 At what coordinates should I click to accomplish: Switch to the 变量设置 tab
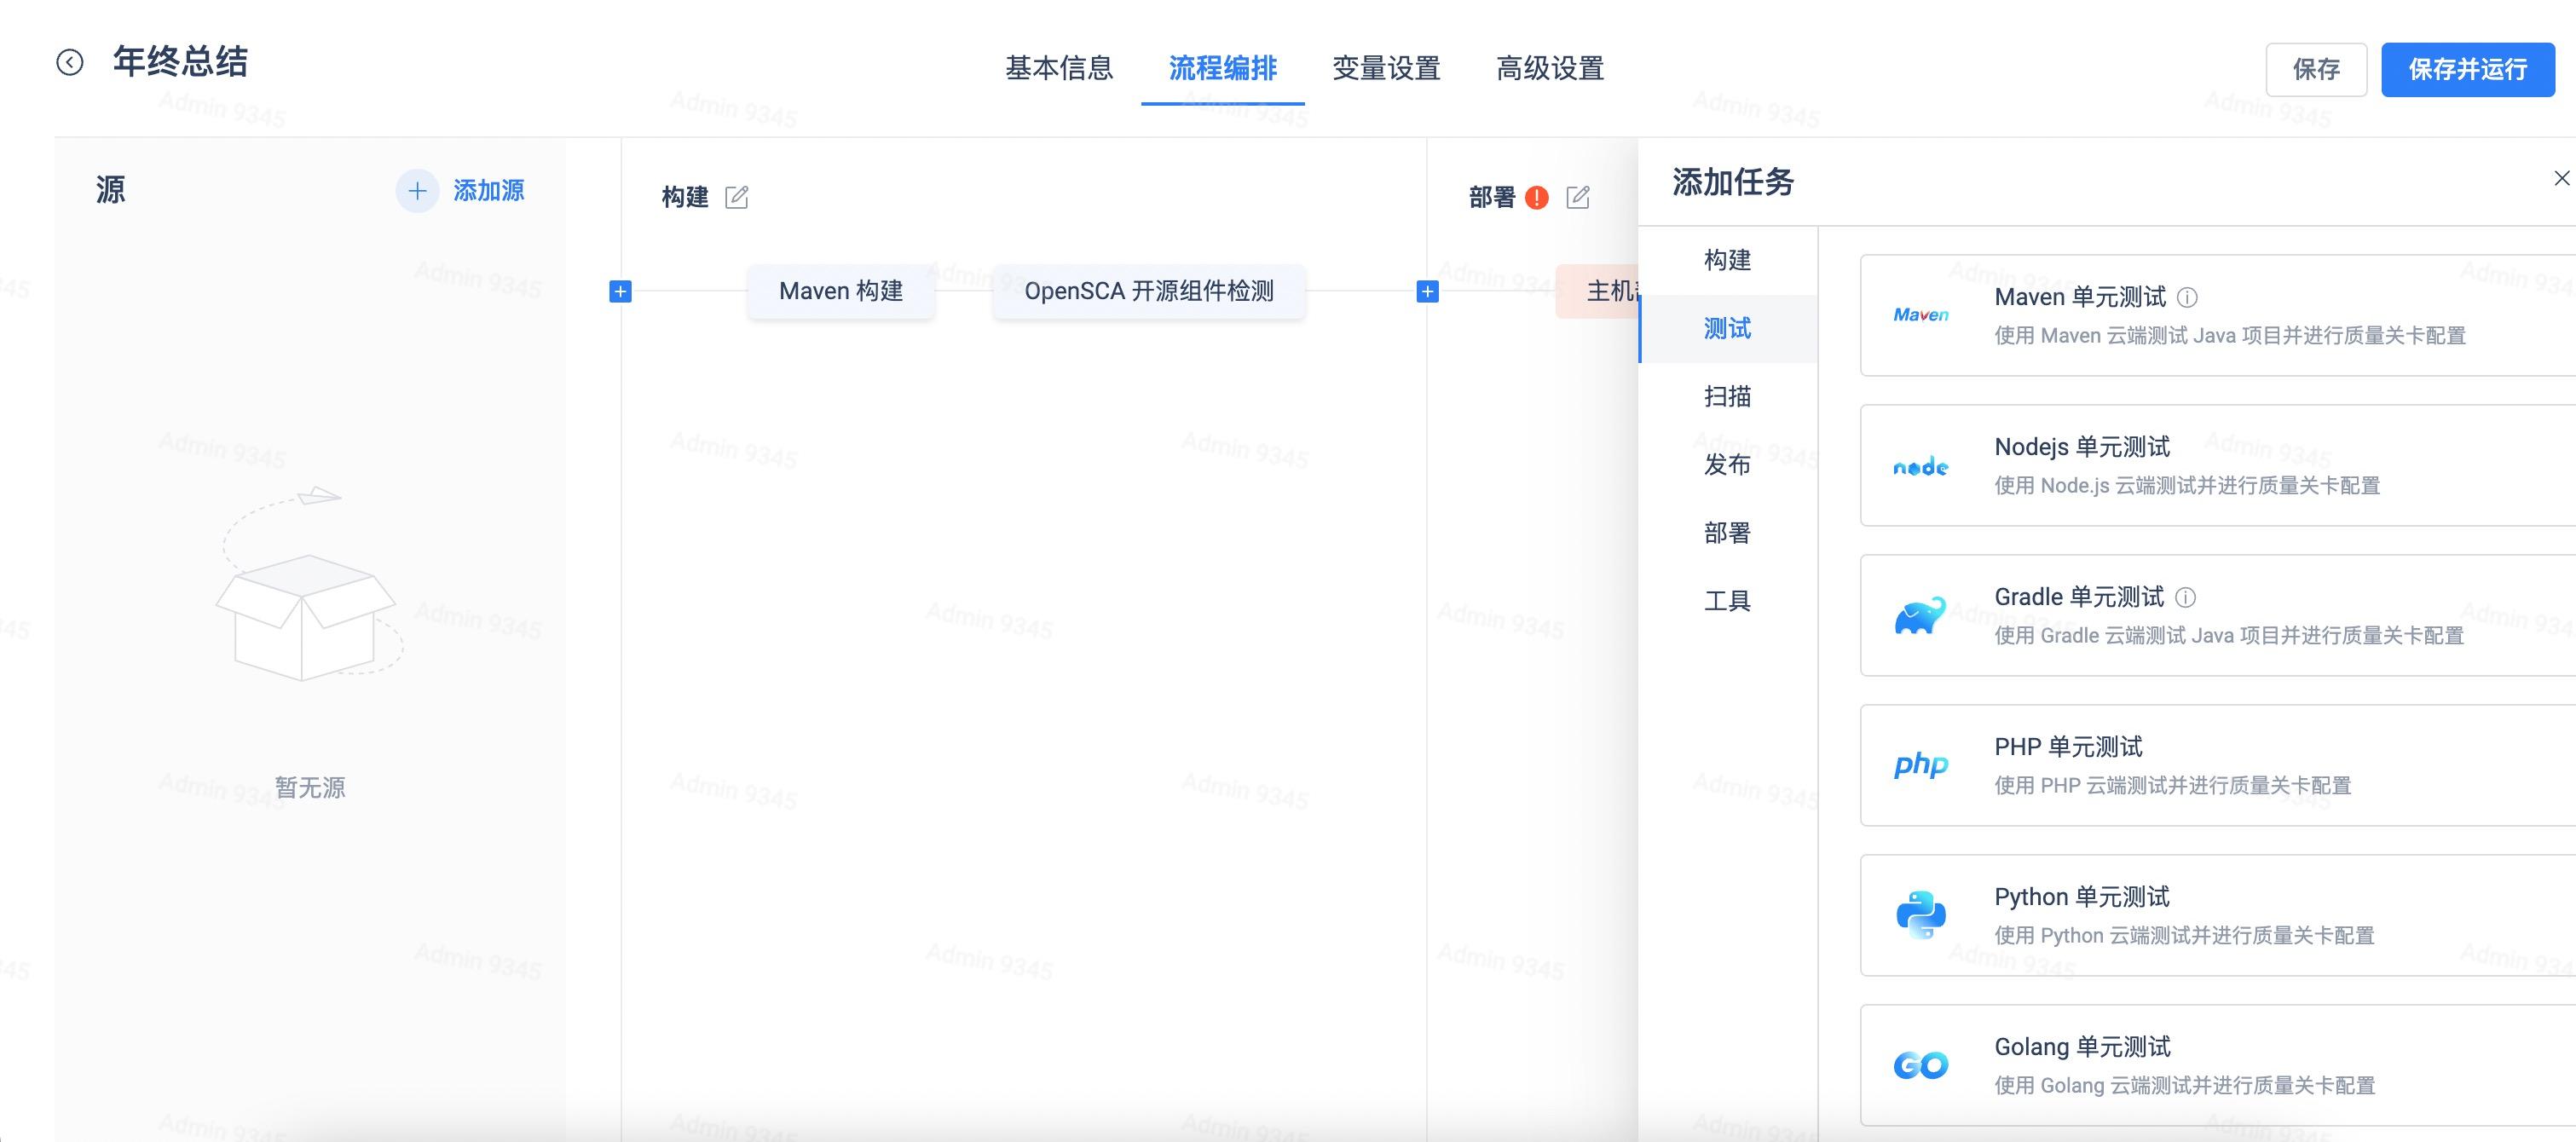pyautogui.click(x=1386, y=68)
